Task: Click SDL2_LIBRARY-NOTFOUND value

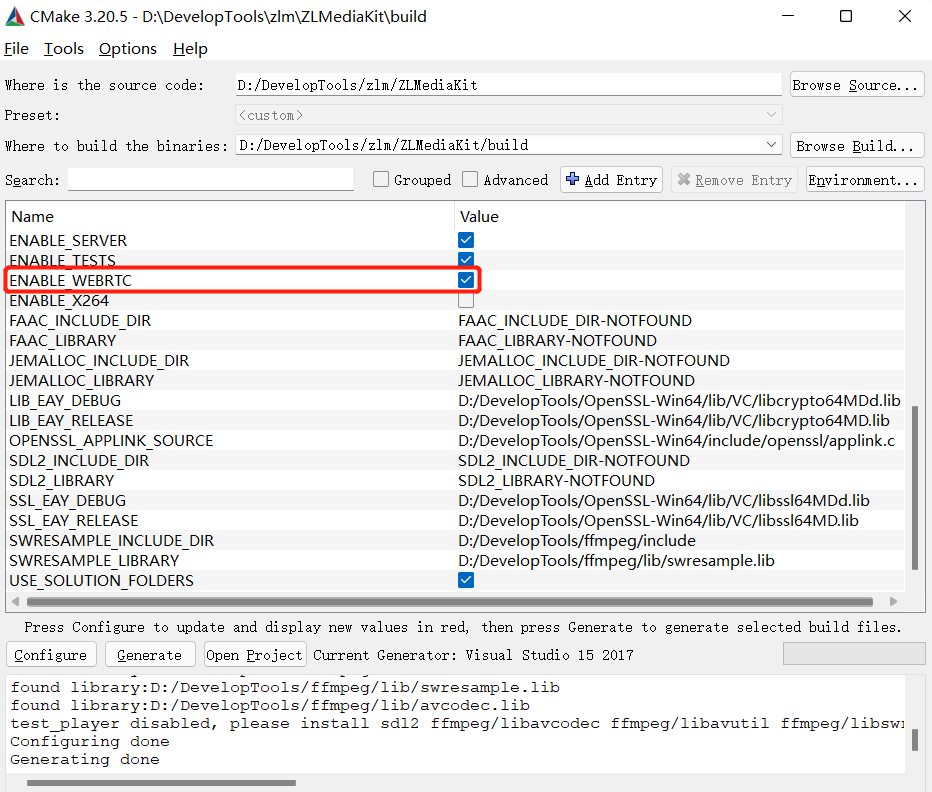Action: tap(556, 480)
